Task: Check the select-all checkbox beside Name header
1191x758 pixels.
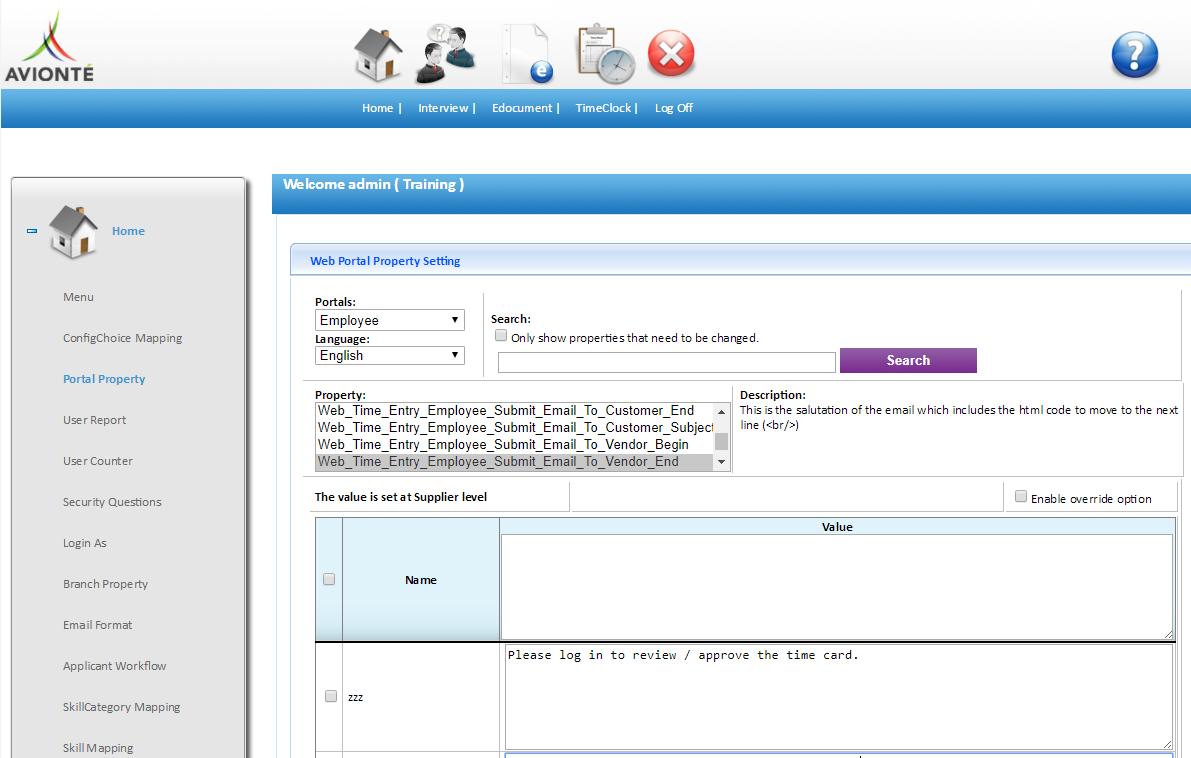Action: [329, 580]
